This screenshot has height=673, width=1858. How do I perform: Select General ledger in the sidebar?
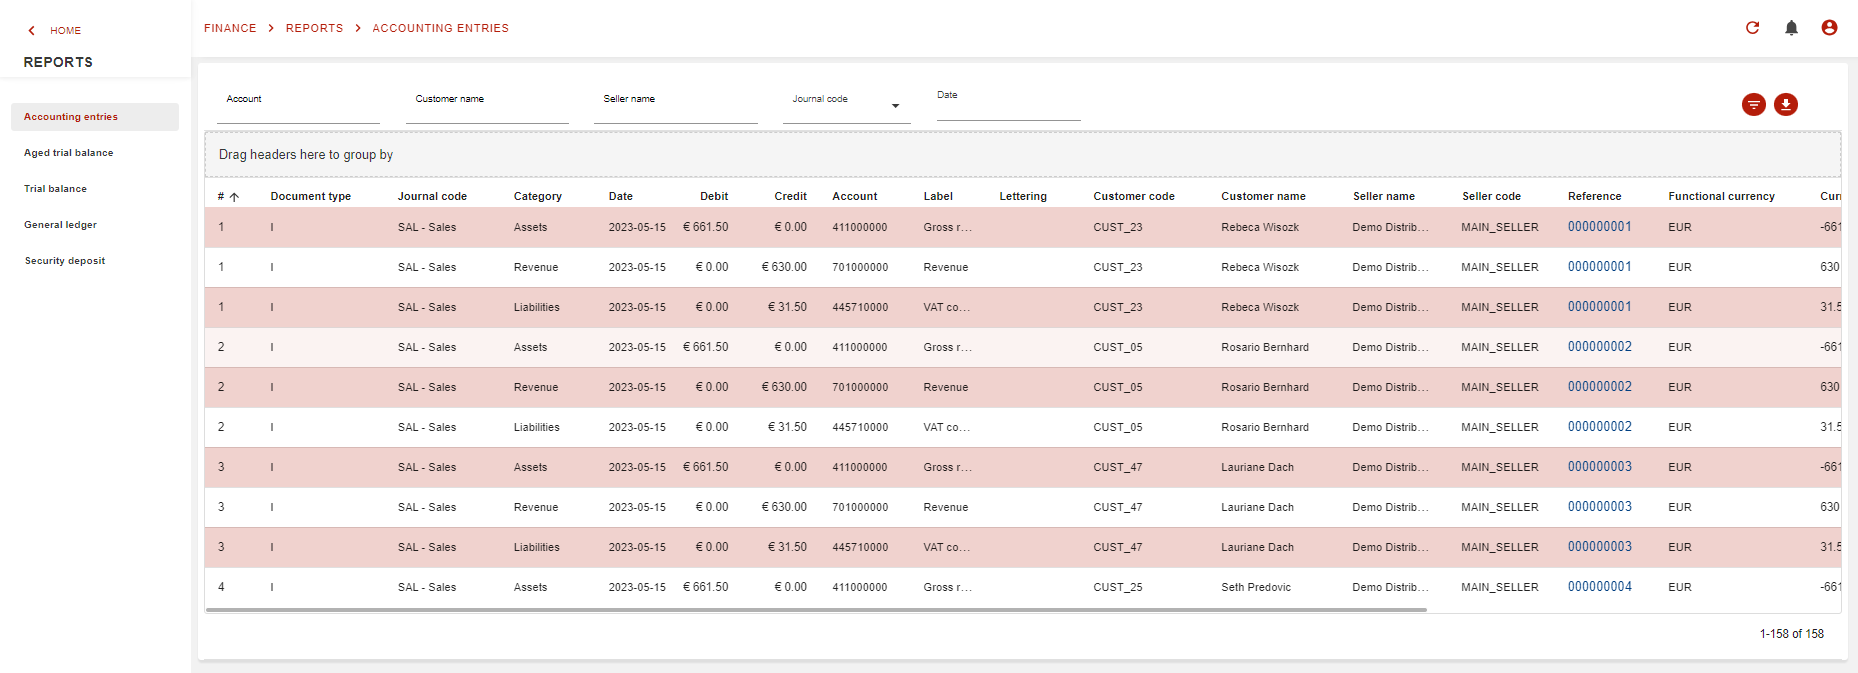click(x=61, y=225)
